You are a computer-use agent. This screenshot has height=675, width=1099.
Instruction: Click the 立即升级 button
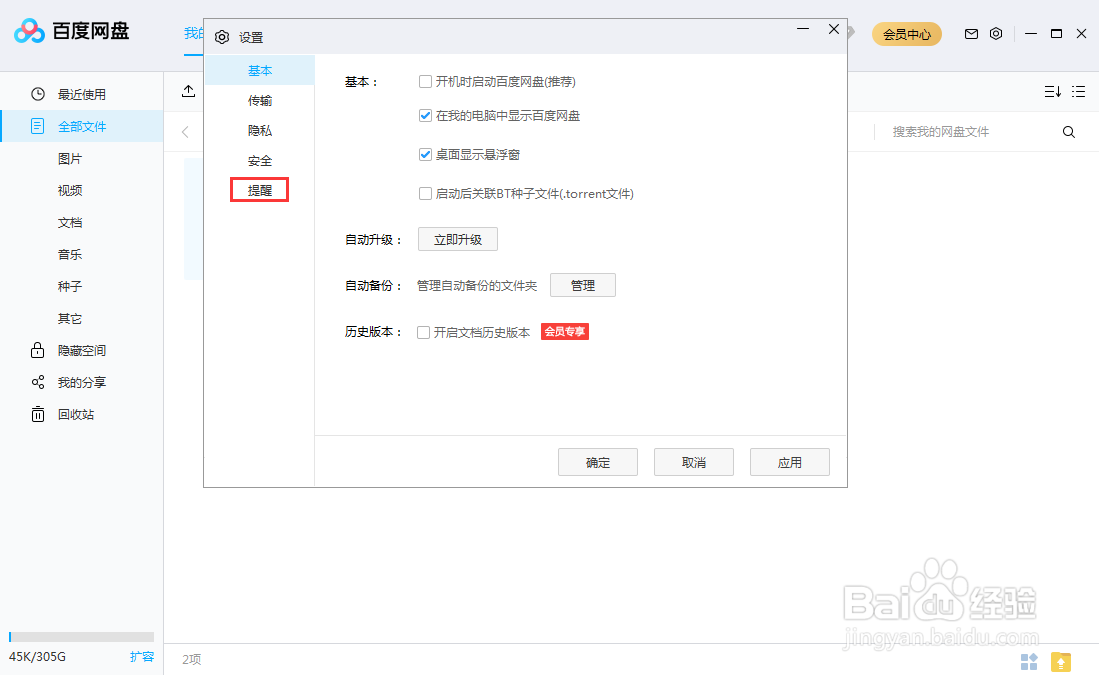pos(458,240)
